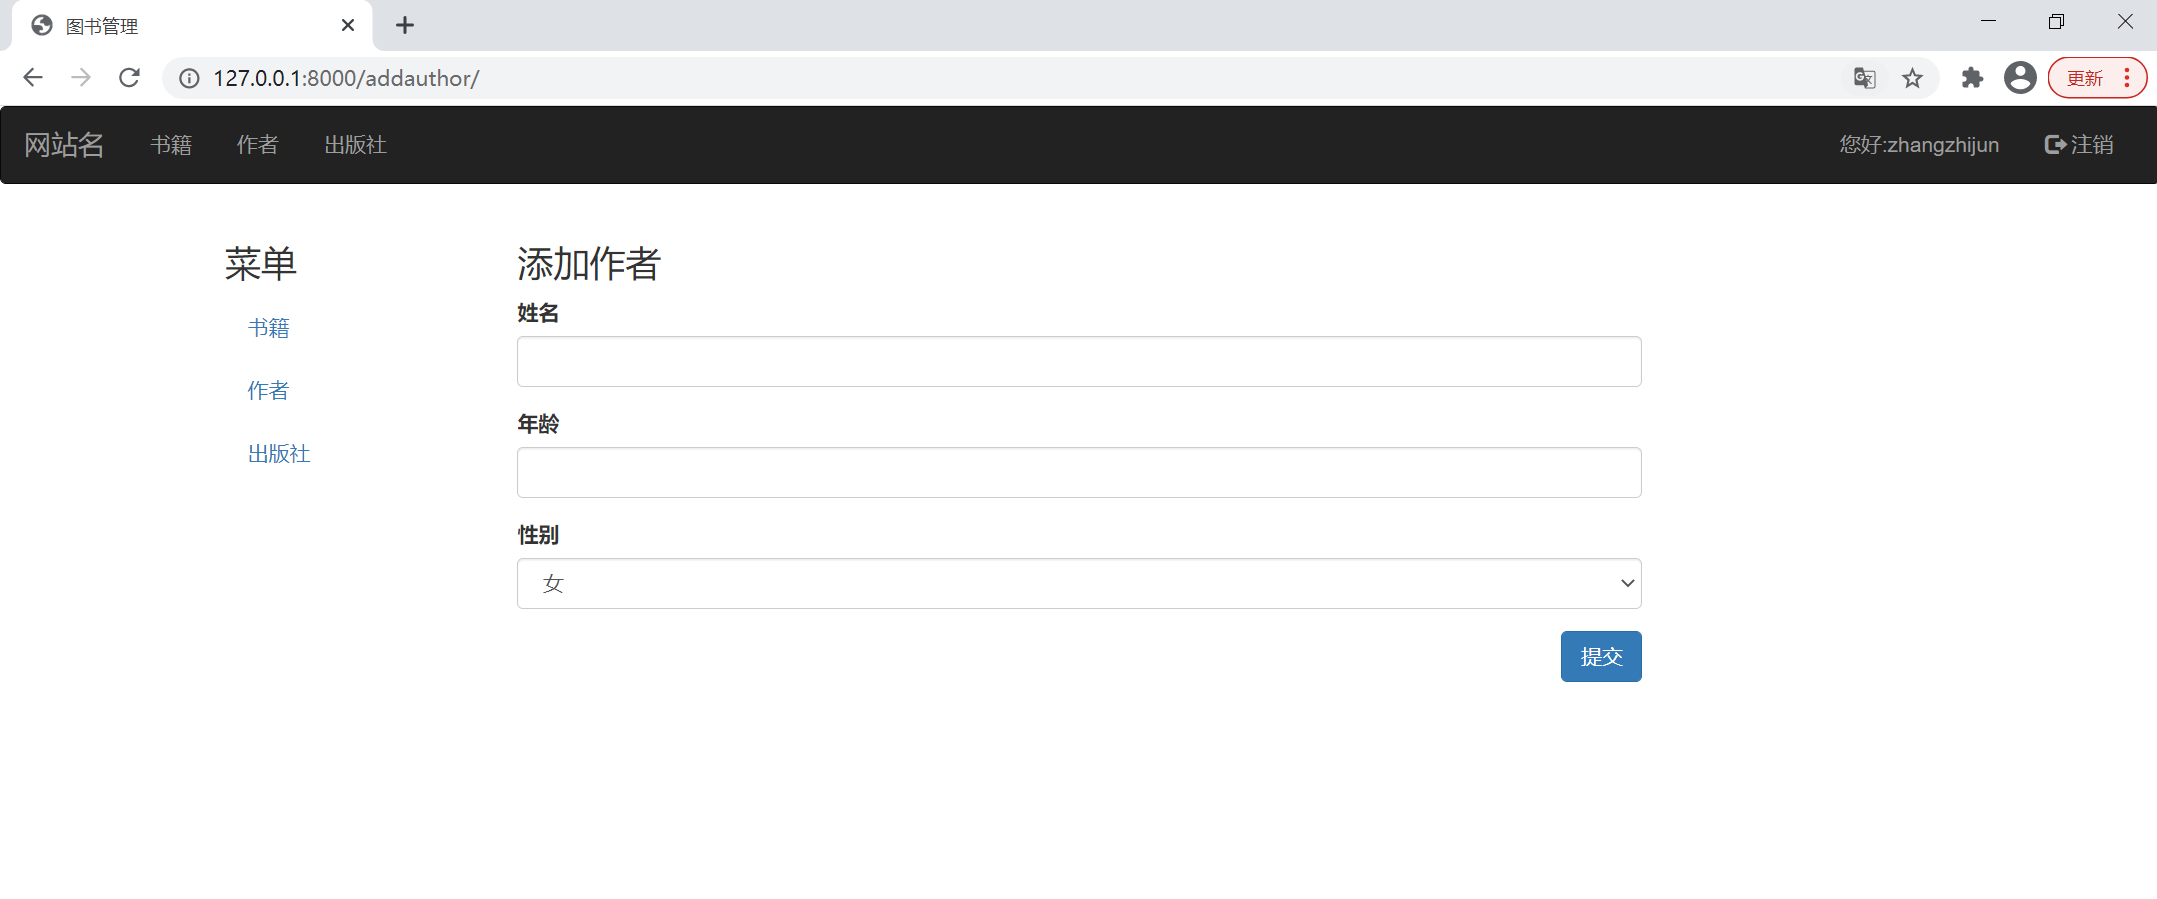Click the 更新 browser update button
The image size is (2157, 899).
(x=2085, y=78)
